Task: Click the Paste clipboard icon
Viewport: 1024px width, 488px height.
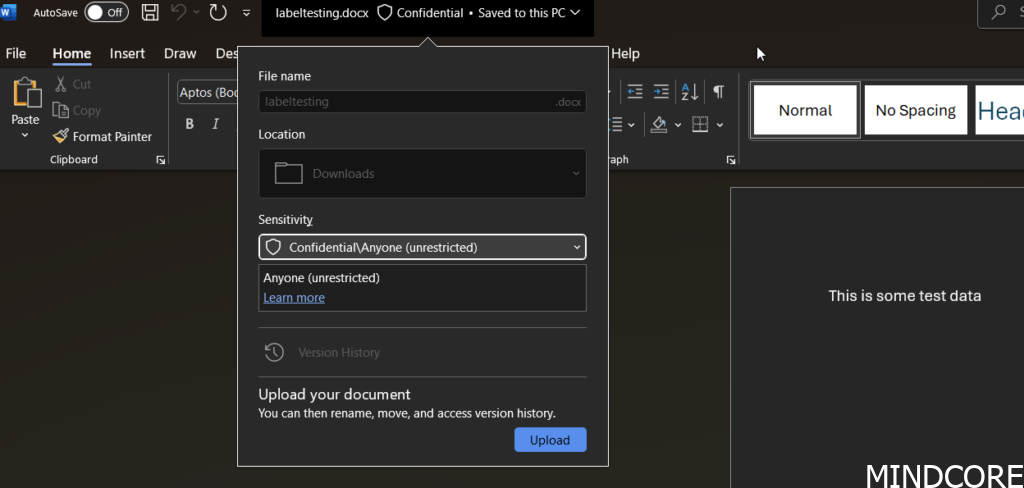Action: 25,96
